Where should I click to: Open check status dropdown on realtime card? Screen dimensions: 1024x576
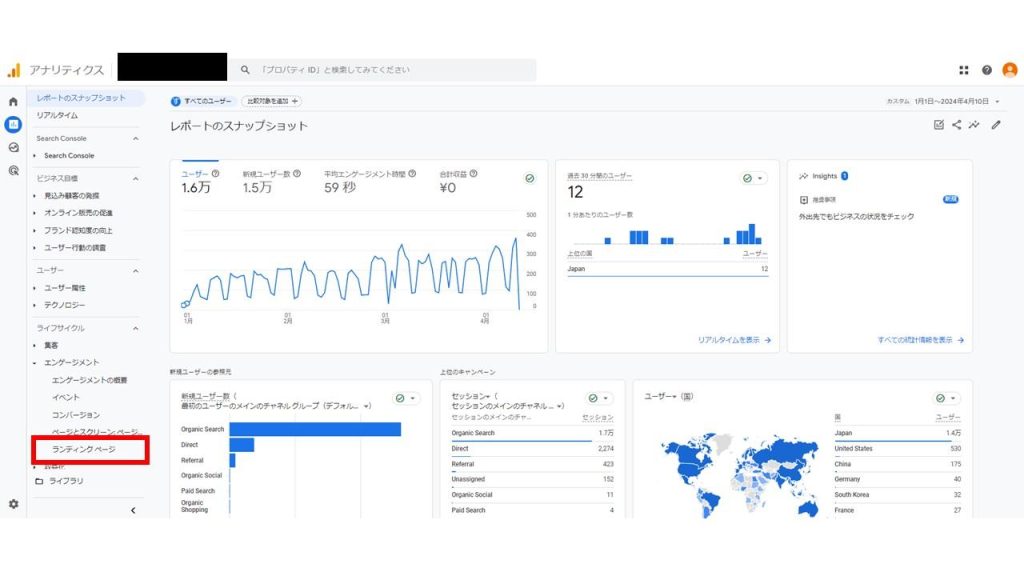pyautogui.click(x=753, y=178)
